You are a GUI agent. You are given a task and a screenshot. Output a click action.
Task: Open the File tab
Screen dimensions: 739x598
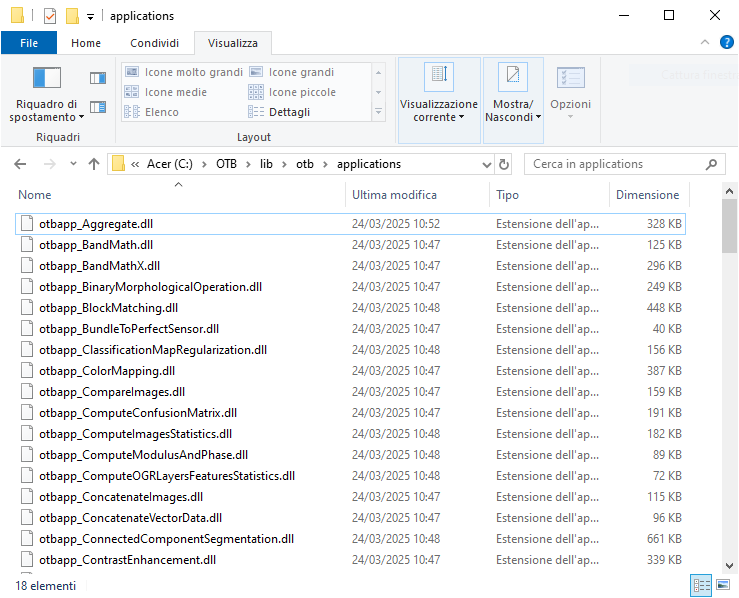point(29,43)
